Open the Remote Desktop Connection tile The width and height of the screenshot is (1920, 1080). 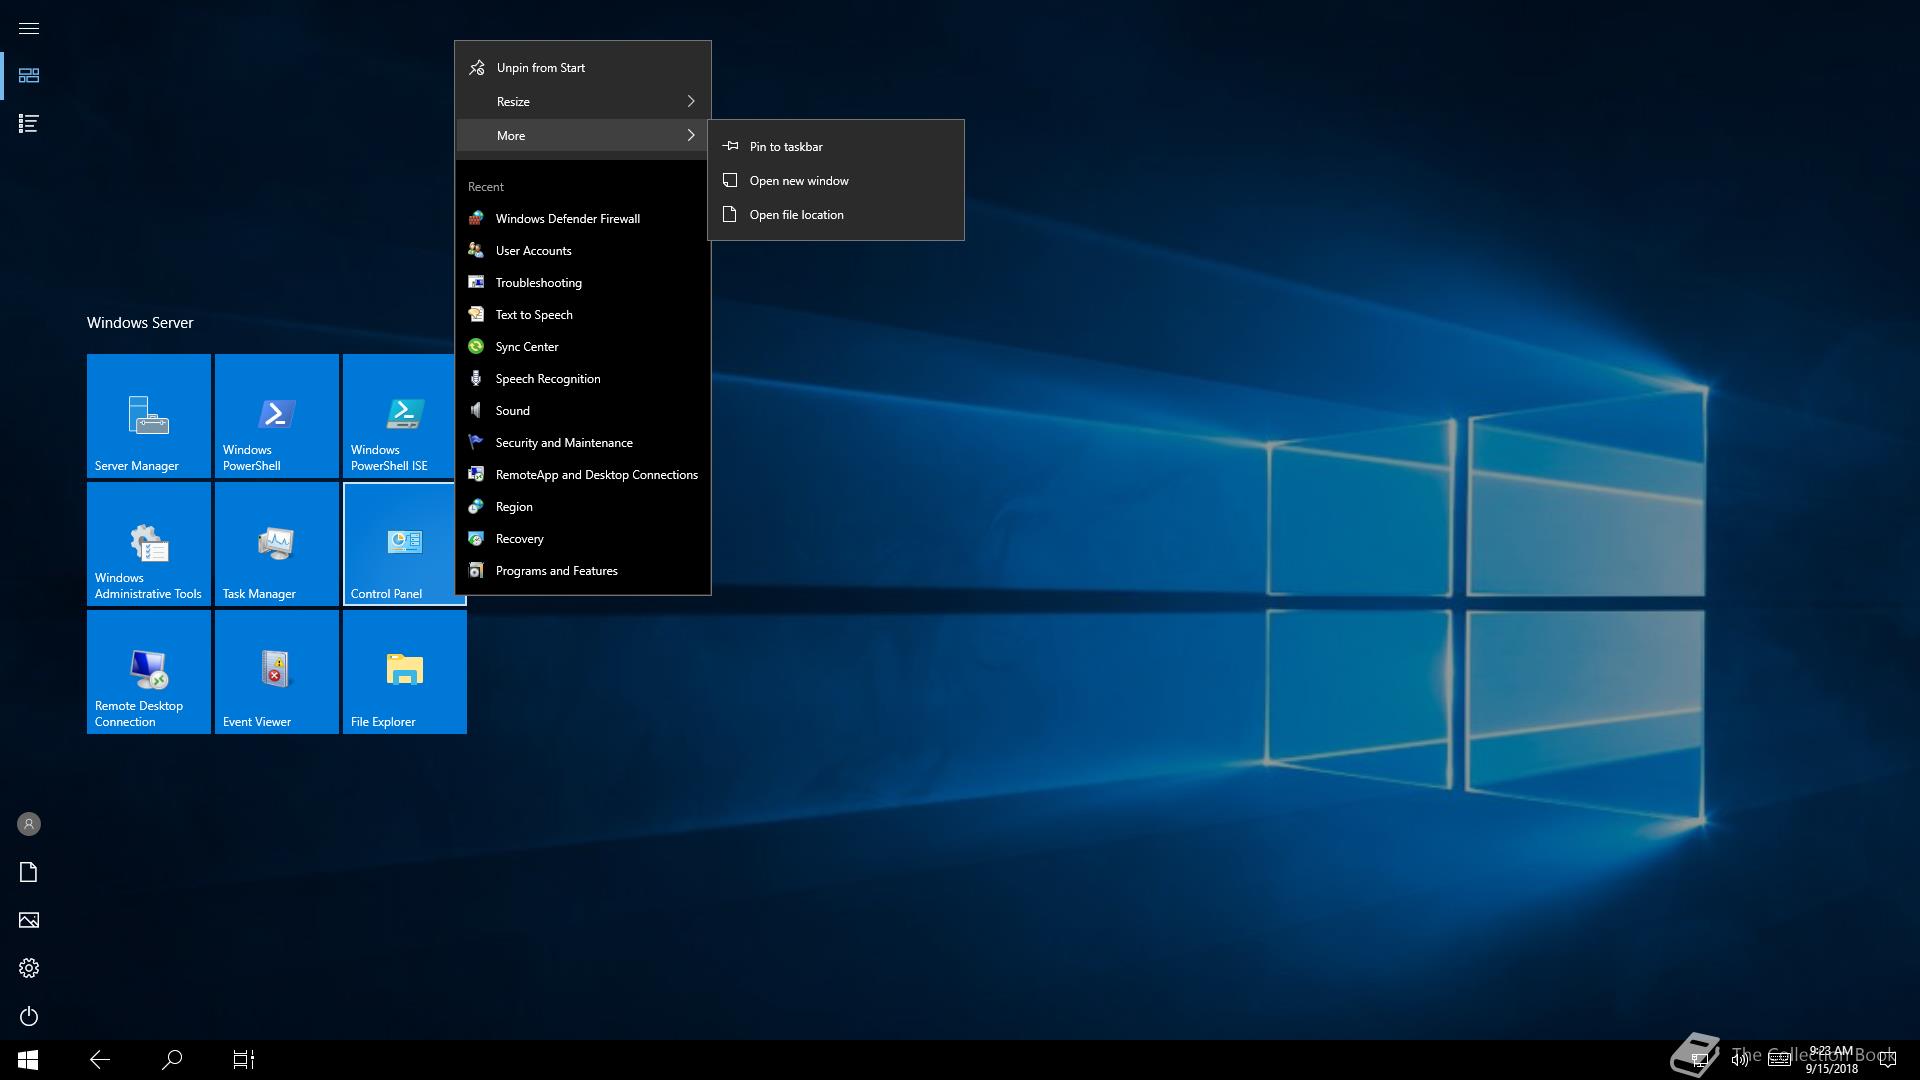pyautogui.click(x=149, y=672)
